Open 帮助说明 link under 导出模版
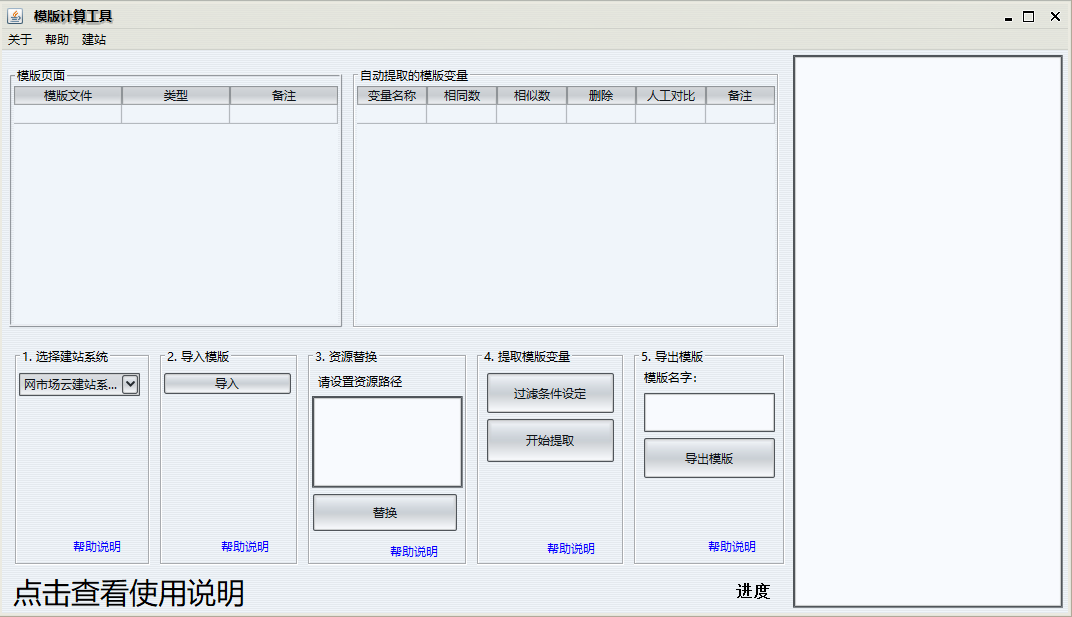 (x=732, y=547)
